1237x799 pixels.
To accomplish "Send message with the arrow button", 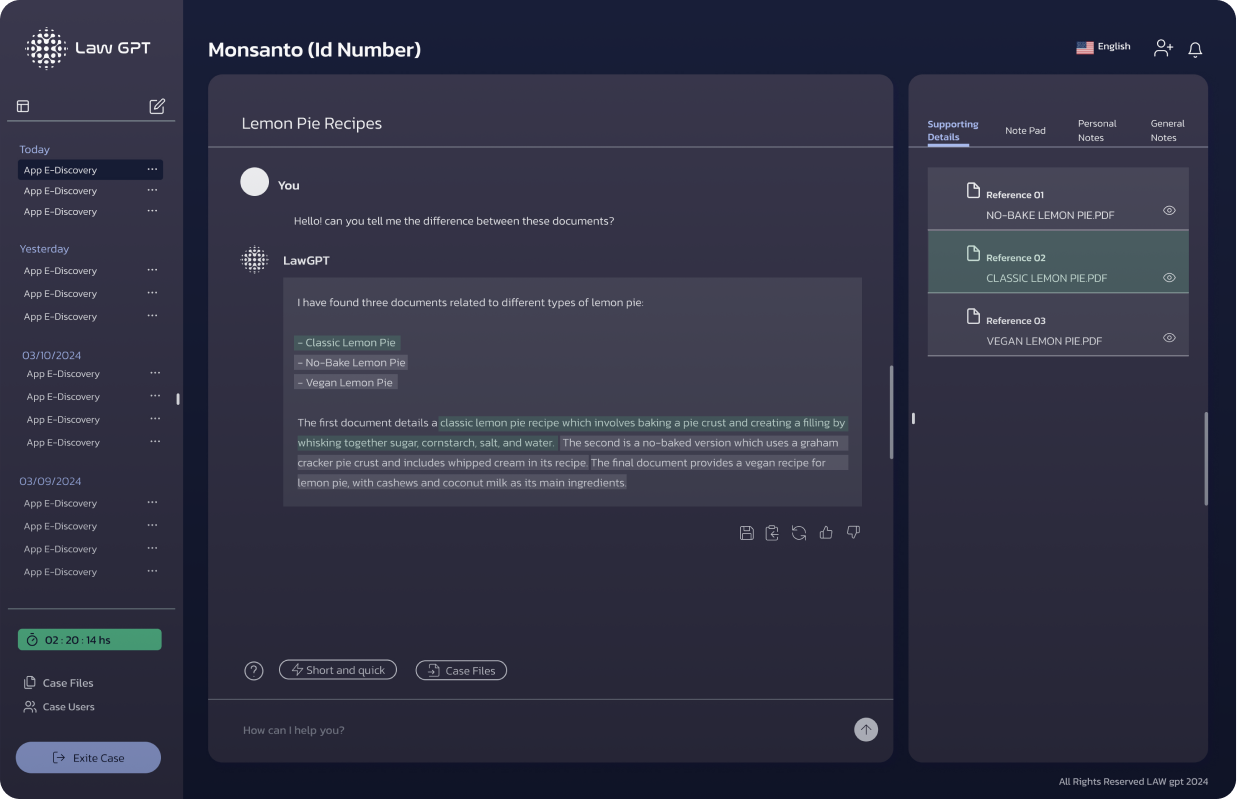I will (x=866, y=730).
